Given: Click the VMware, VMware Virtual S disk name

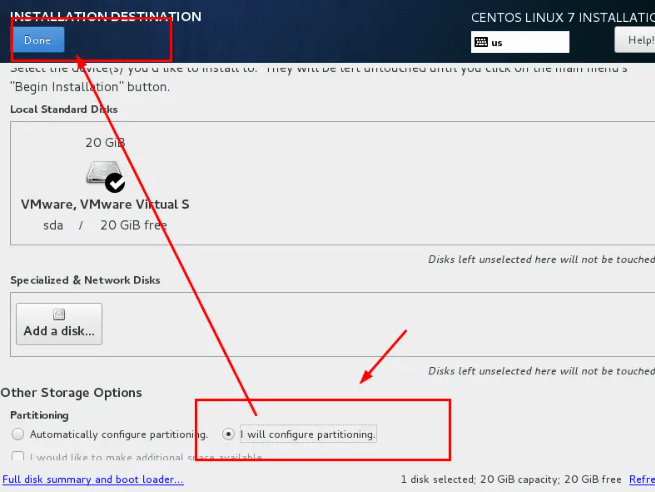Looking at the screenshot, I should tap(105, 204).
